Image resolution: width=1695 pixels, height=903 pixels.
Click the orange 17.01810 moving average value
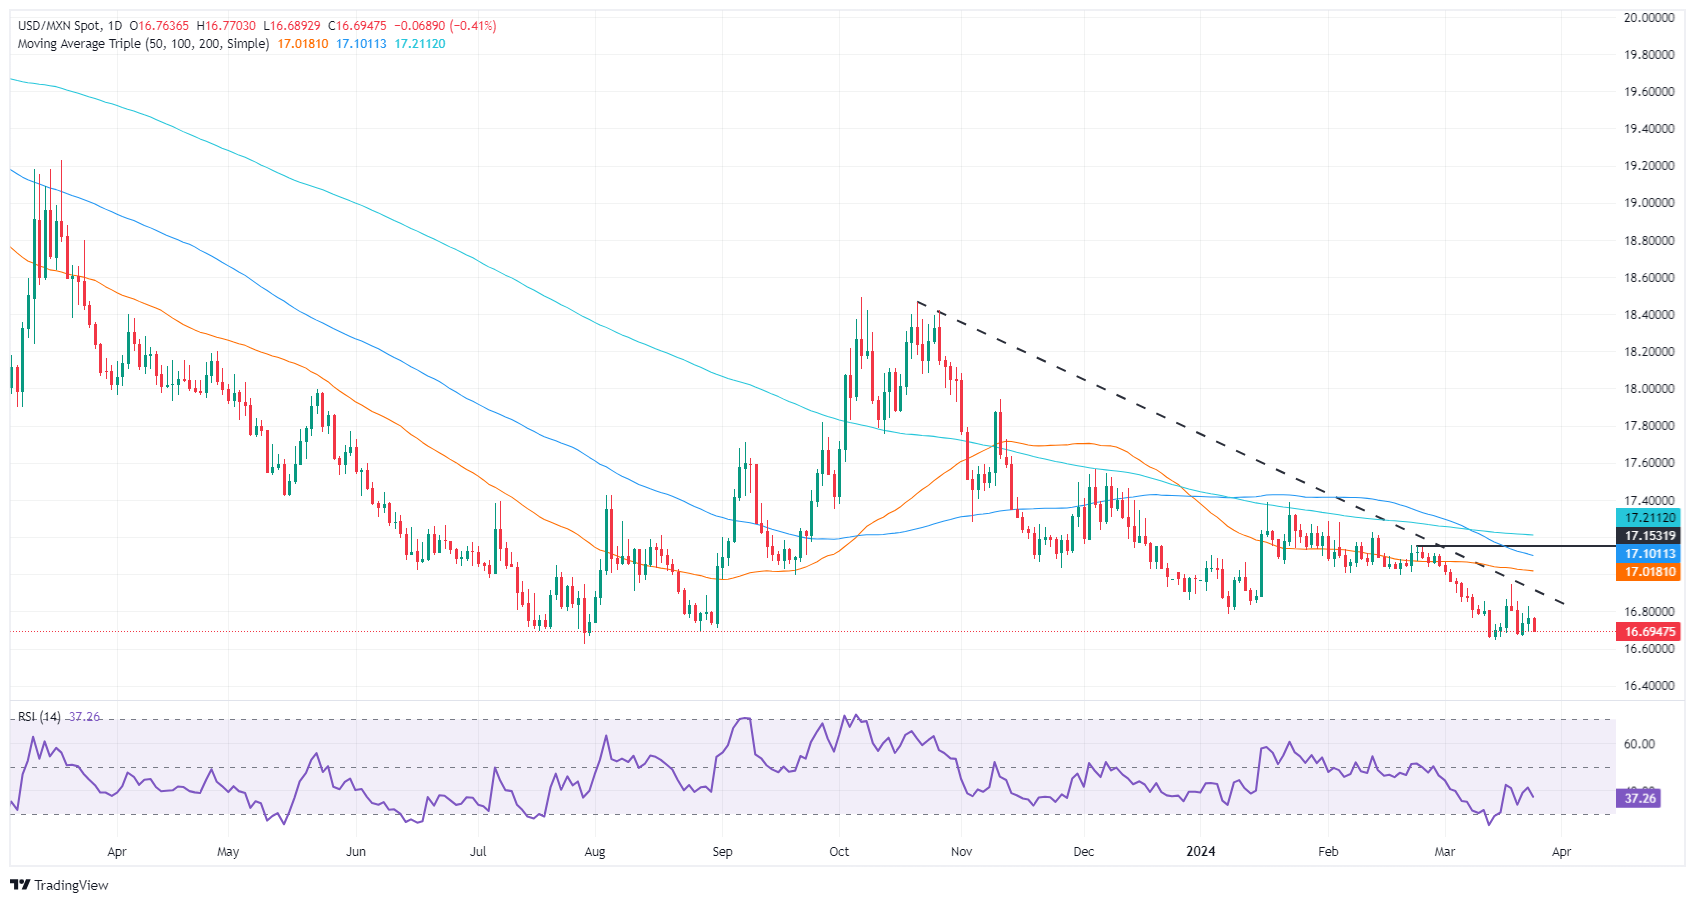302,44
